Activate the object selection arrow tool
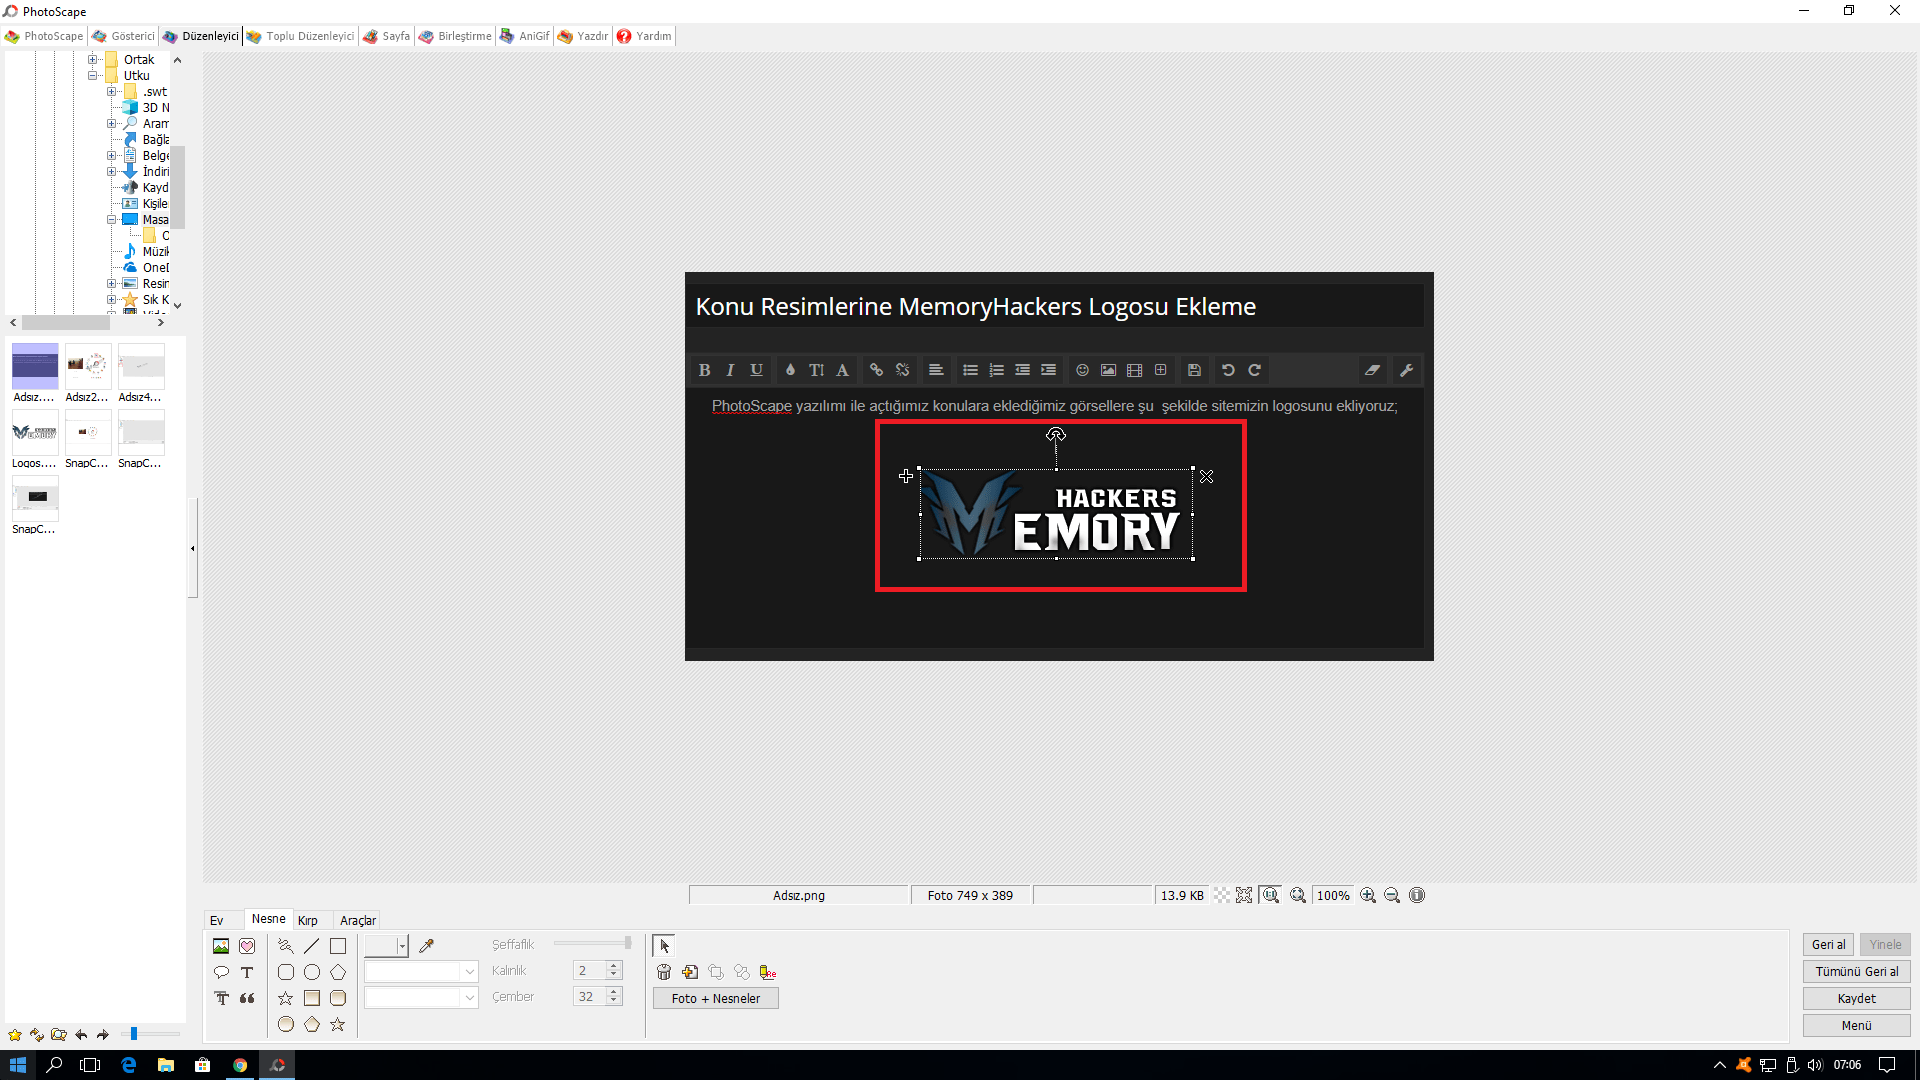Image resolution: width=1920 pixels, height=1080 pixels. tap(664, 945)
